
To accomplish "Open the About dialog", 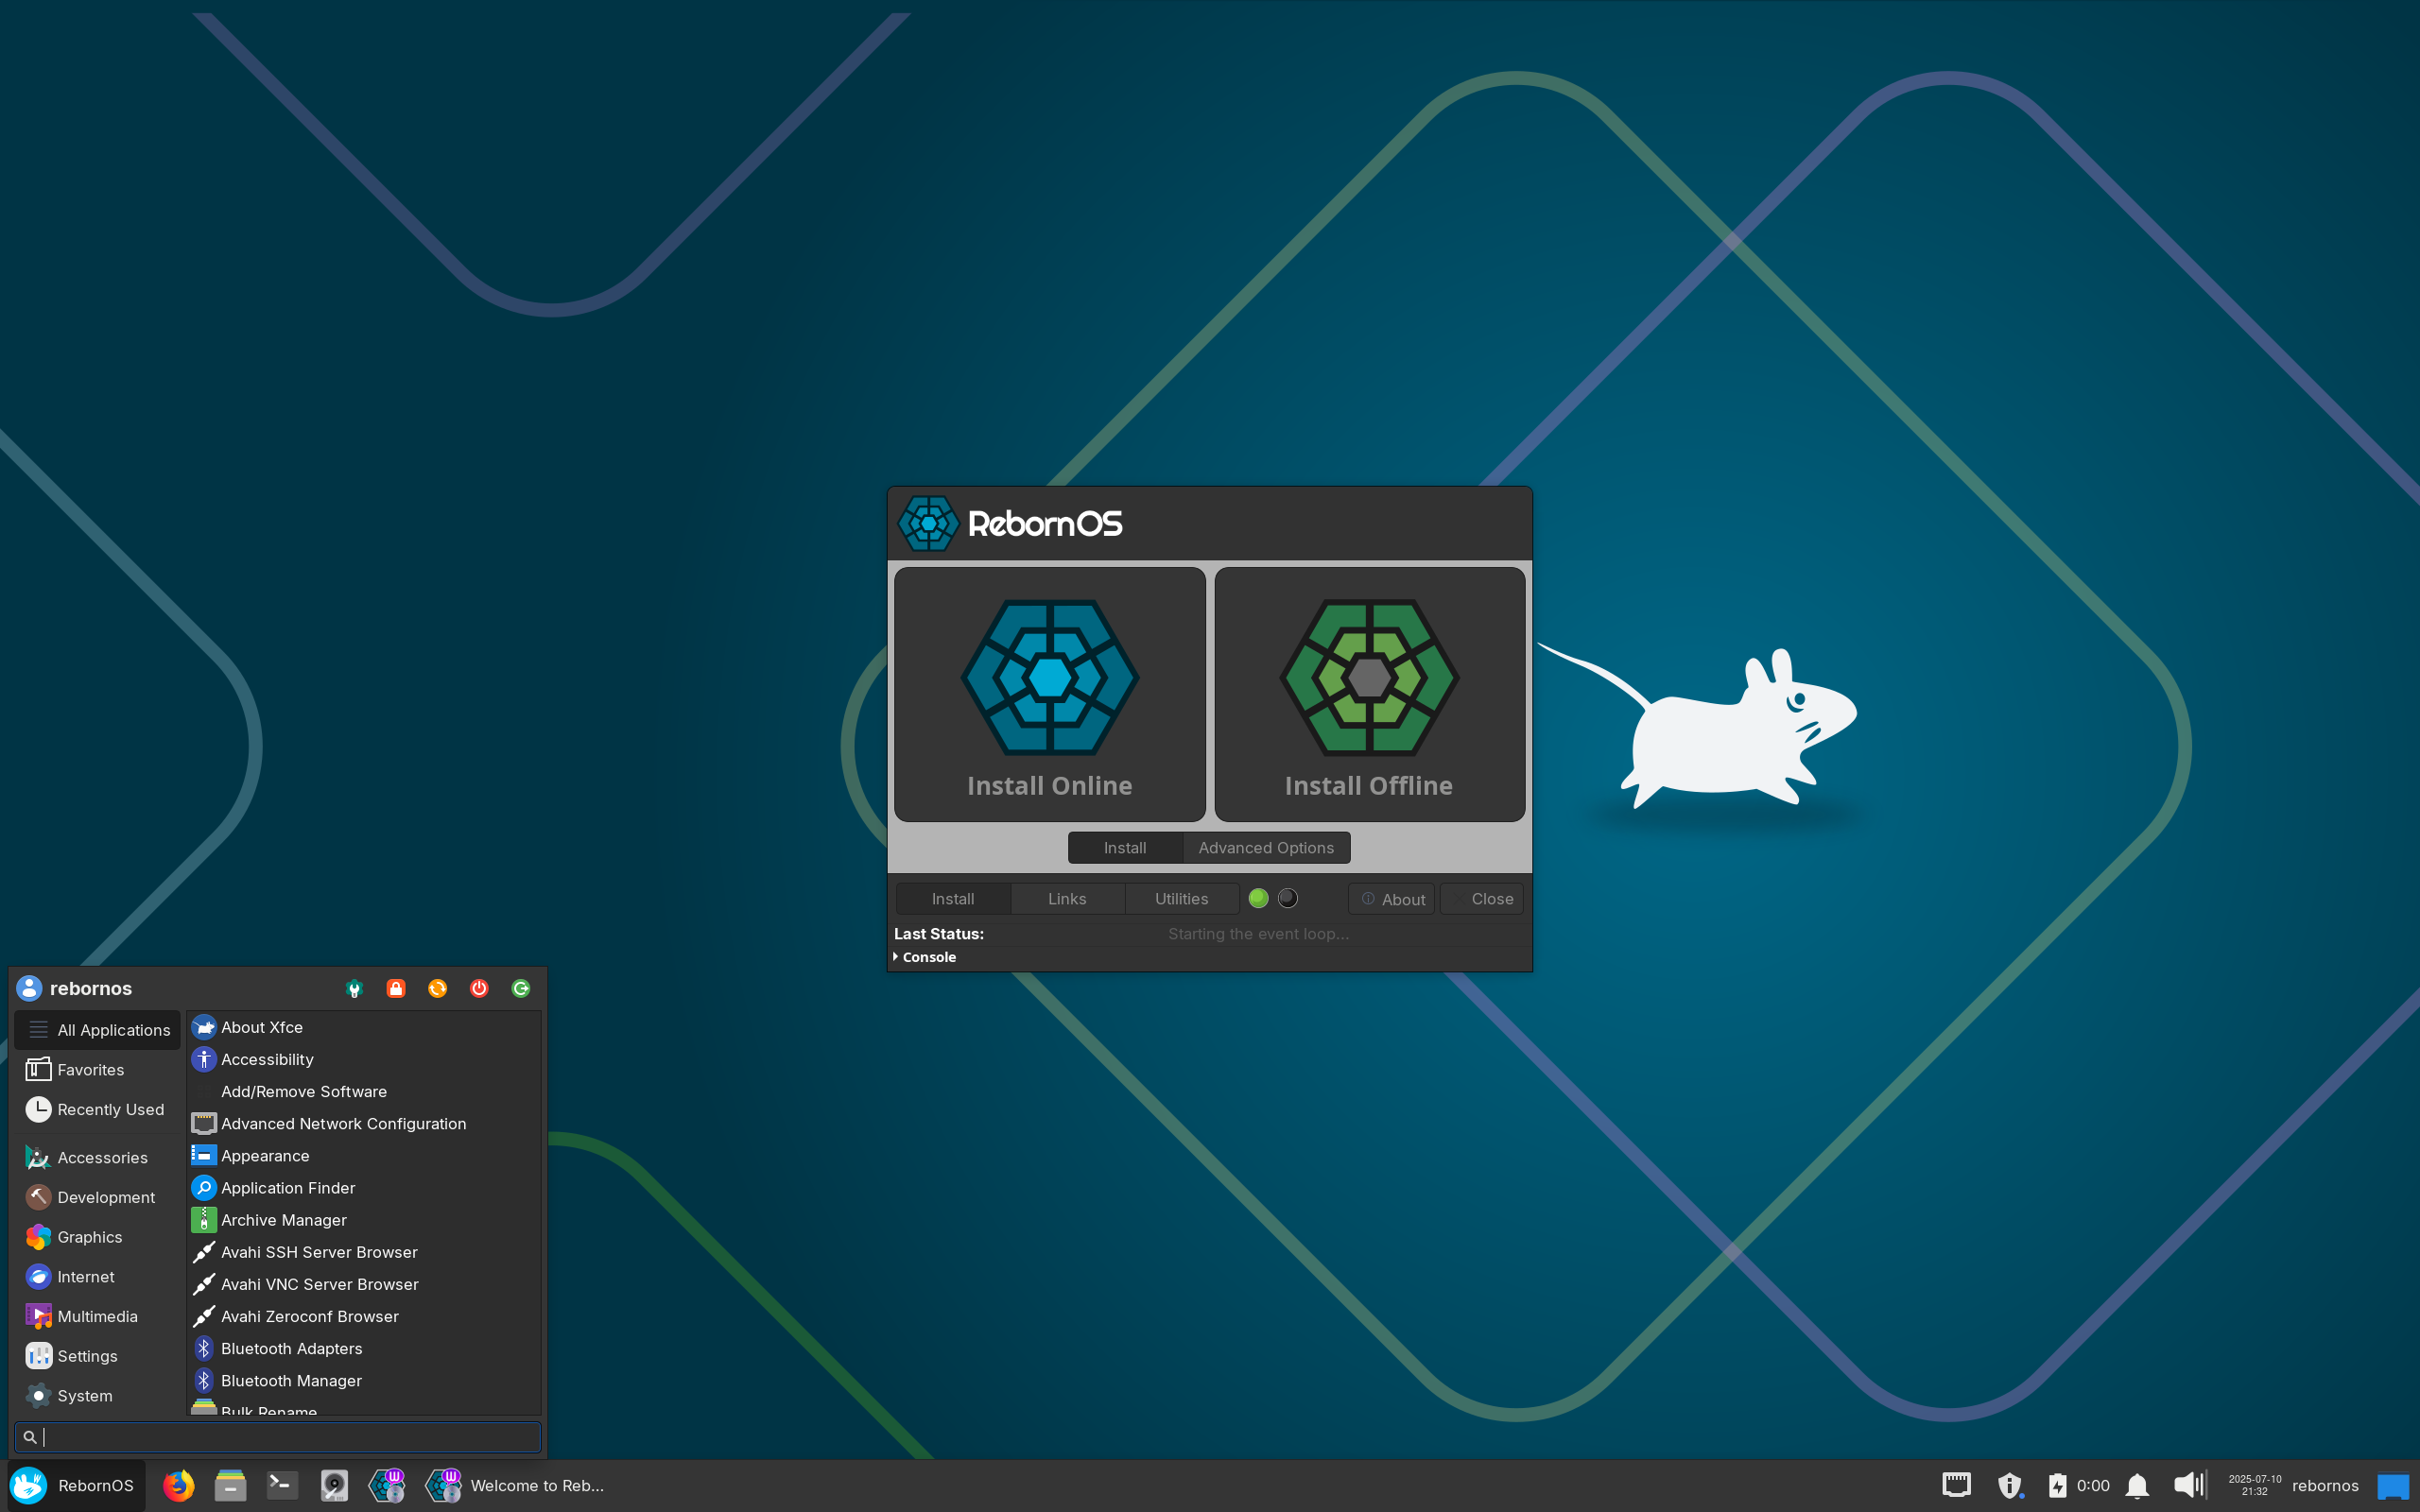I will click(x=1391, y=899).
